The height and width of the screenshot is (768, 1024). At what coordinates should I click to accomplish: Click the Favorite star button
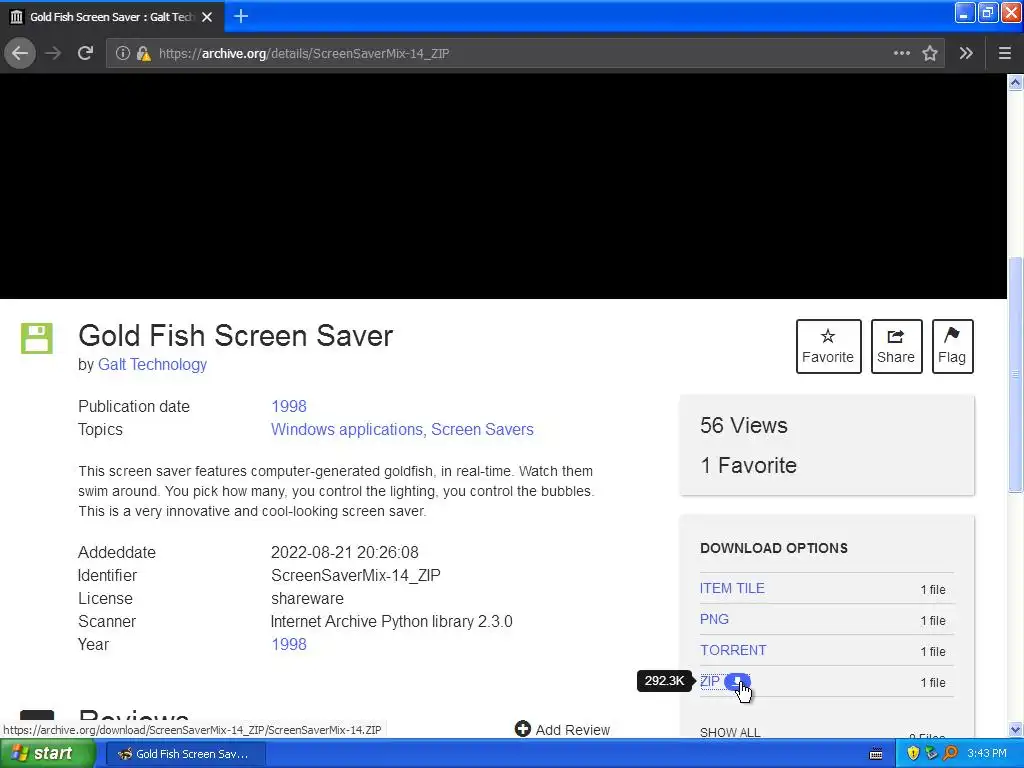pos(828,346)
